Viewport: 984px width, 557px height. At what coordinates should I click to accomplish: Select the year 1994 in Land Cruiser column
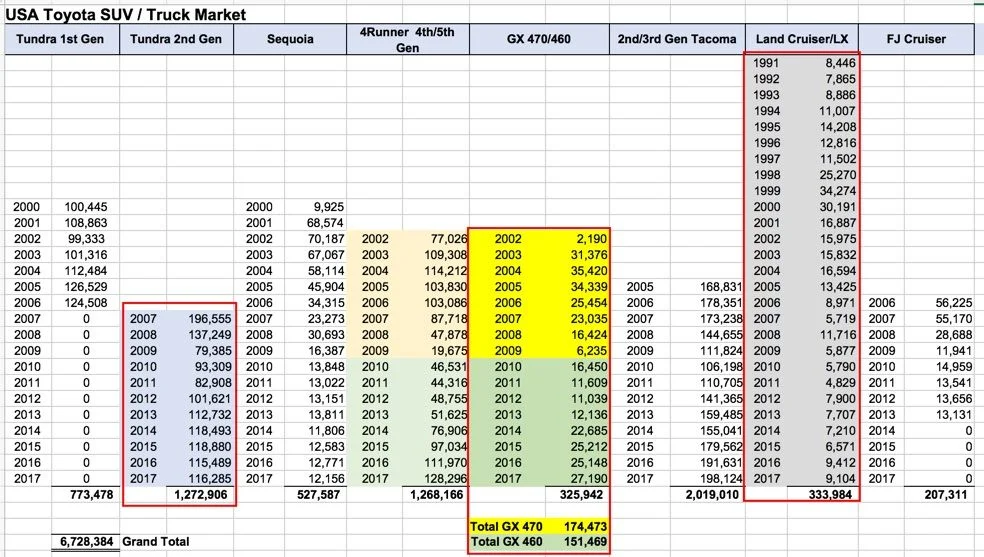point(766,111)
